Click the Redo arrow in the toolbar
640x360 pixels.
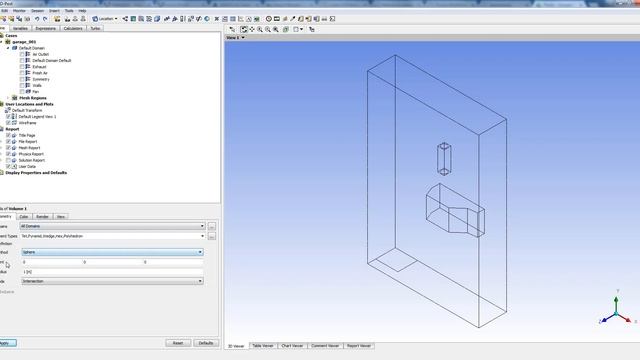point(45,19)
